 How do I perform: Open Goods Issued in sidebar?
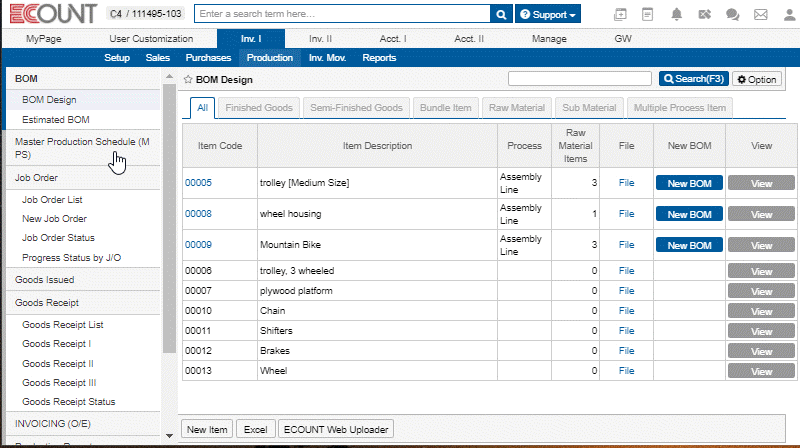[44, 280]
